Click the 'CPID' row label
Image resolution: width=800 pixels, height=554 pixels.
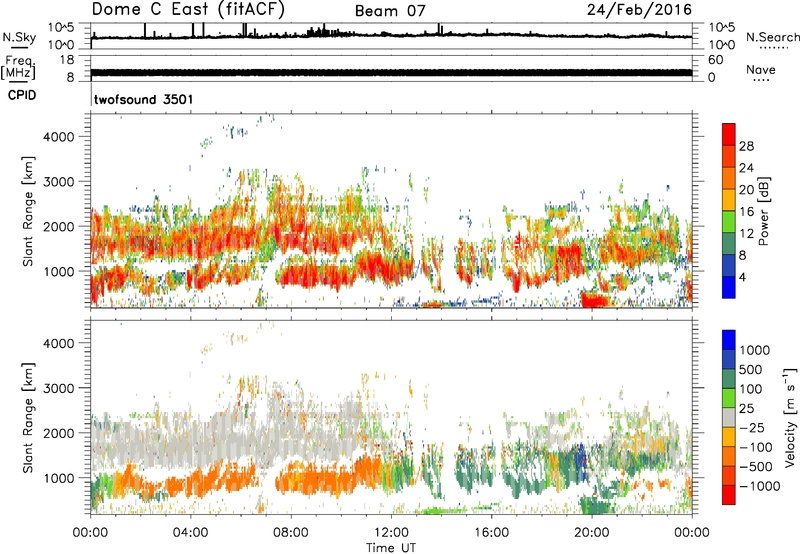click(x=22, y=95)
